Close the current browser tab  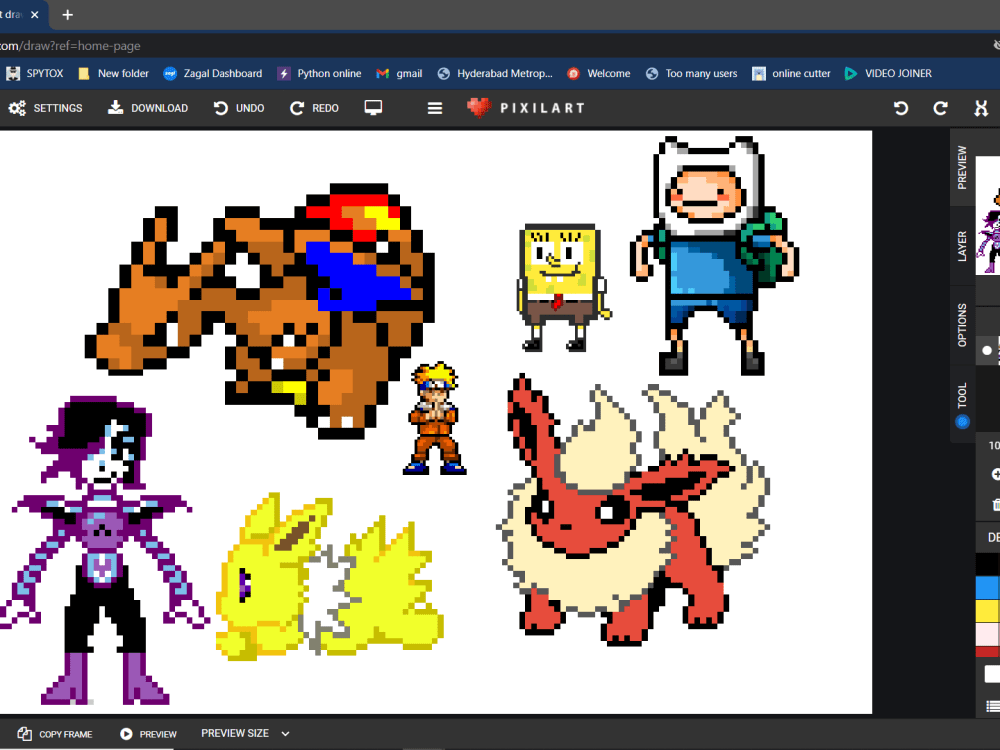pos(35,15)
